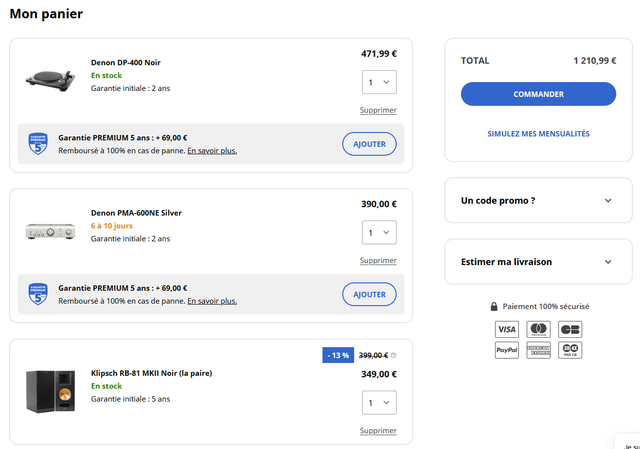Click the CB card payment icon
Viewport: 640px width, 449px height.
tap(570, 329)
